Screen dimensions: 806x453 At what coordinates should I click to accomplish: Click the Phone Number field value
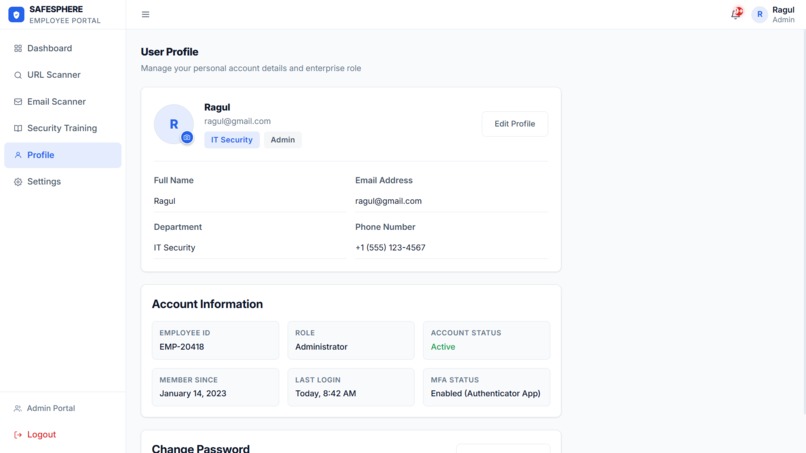(x=390, y=248)
